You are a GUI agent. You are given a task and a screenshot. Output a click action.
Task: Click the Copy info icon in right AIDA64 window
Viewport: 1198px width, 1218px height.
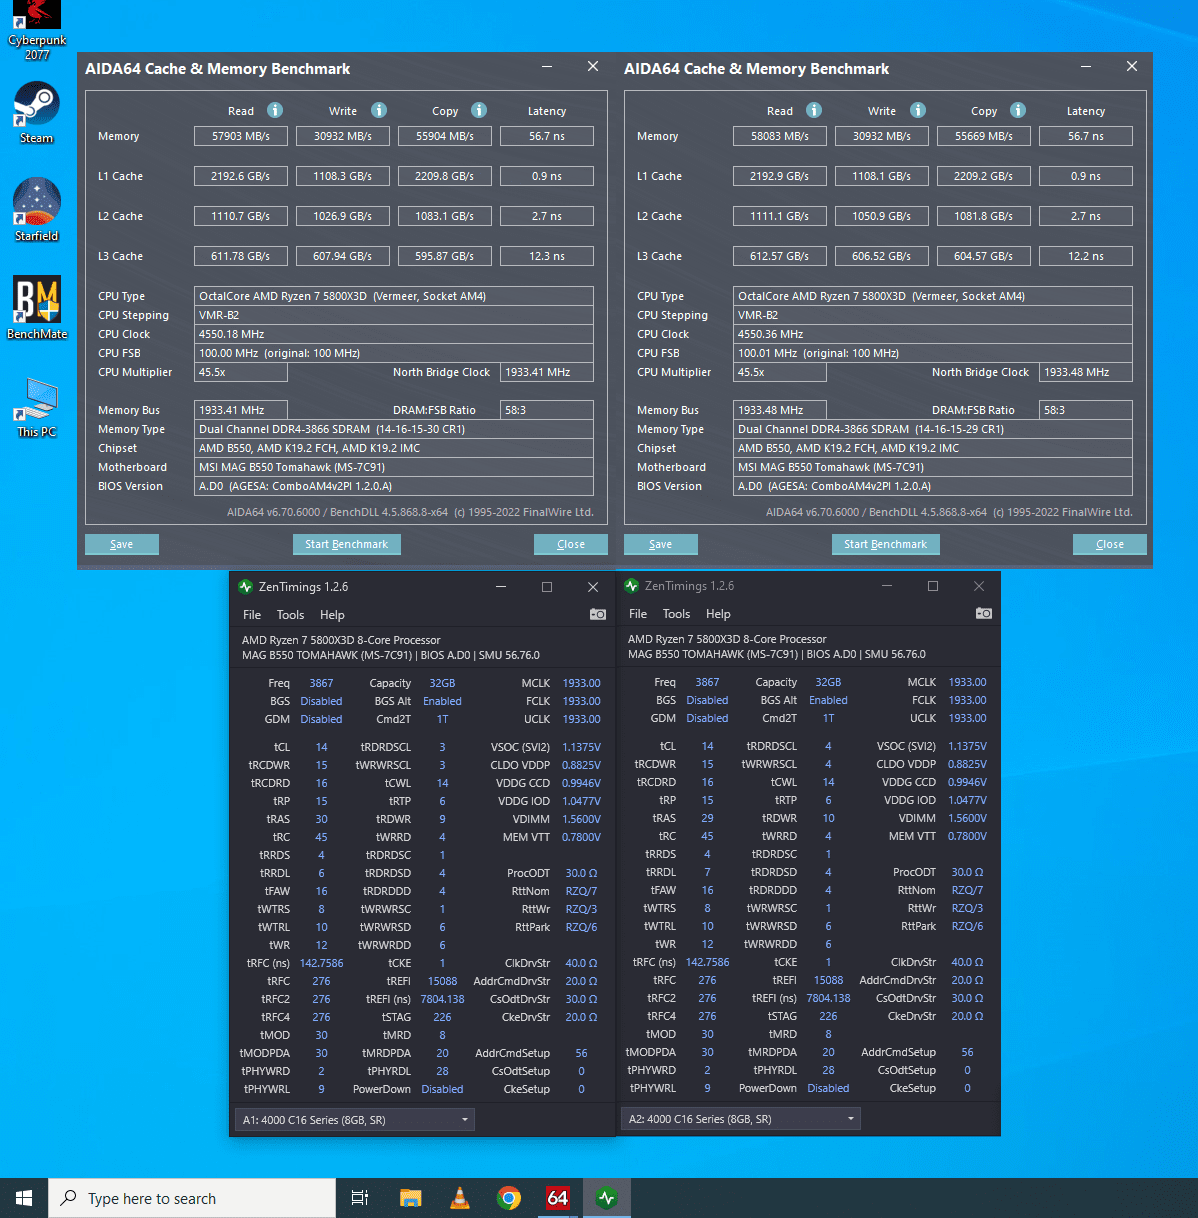pos(1018,110)
